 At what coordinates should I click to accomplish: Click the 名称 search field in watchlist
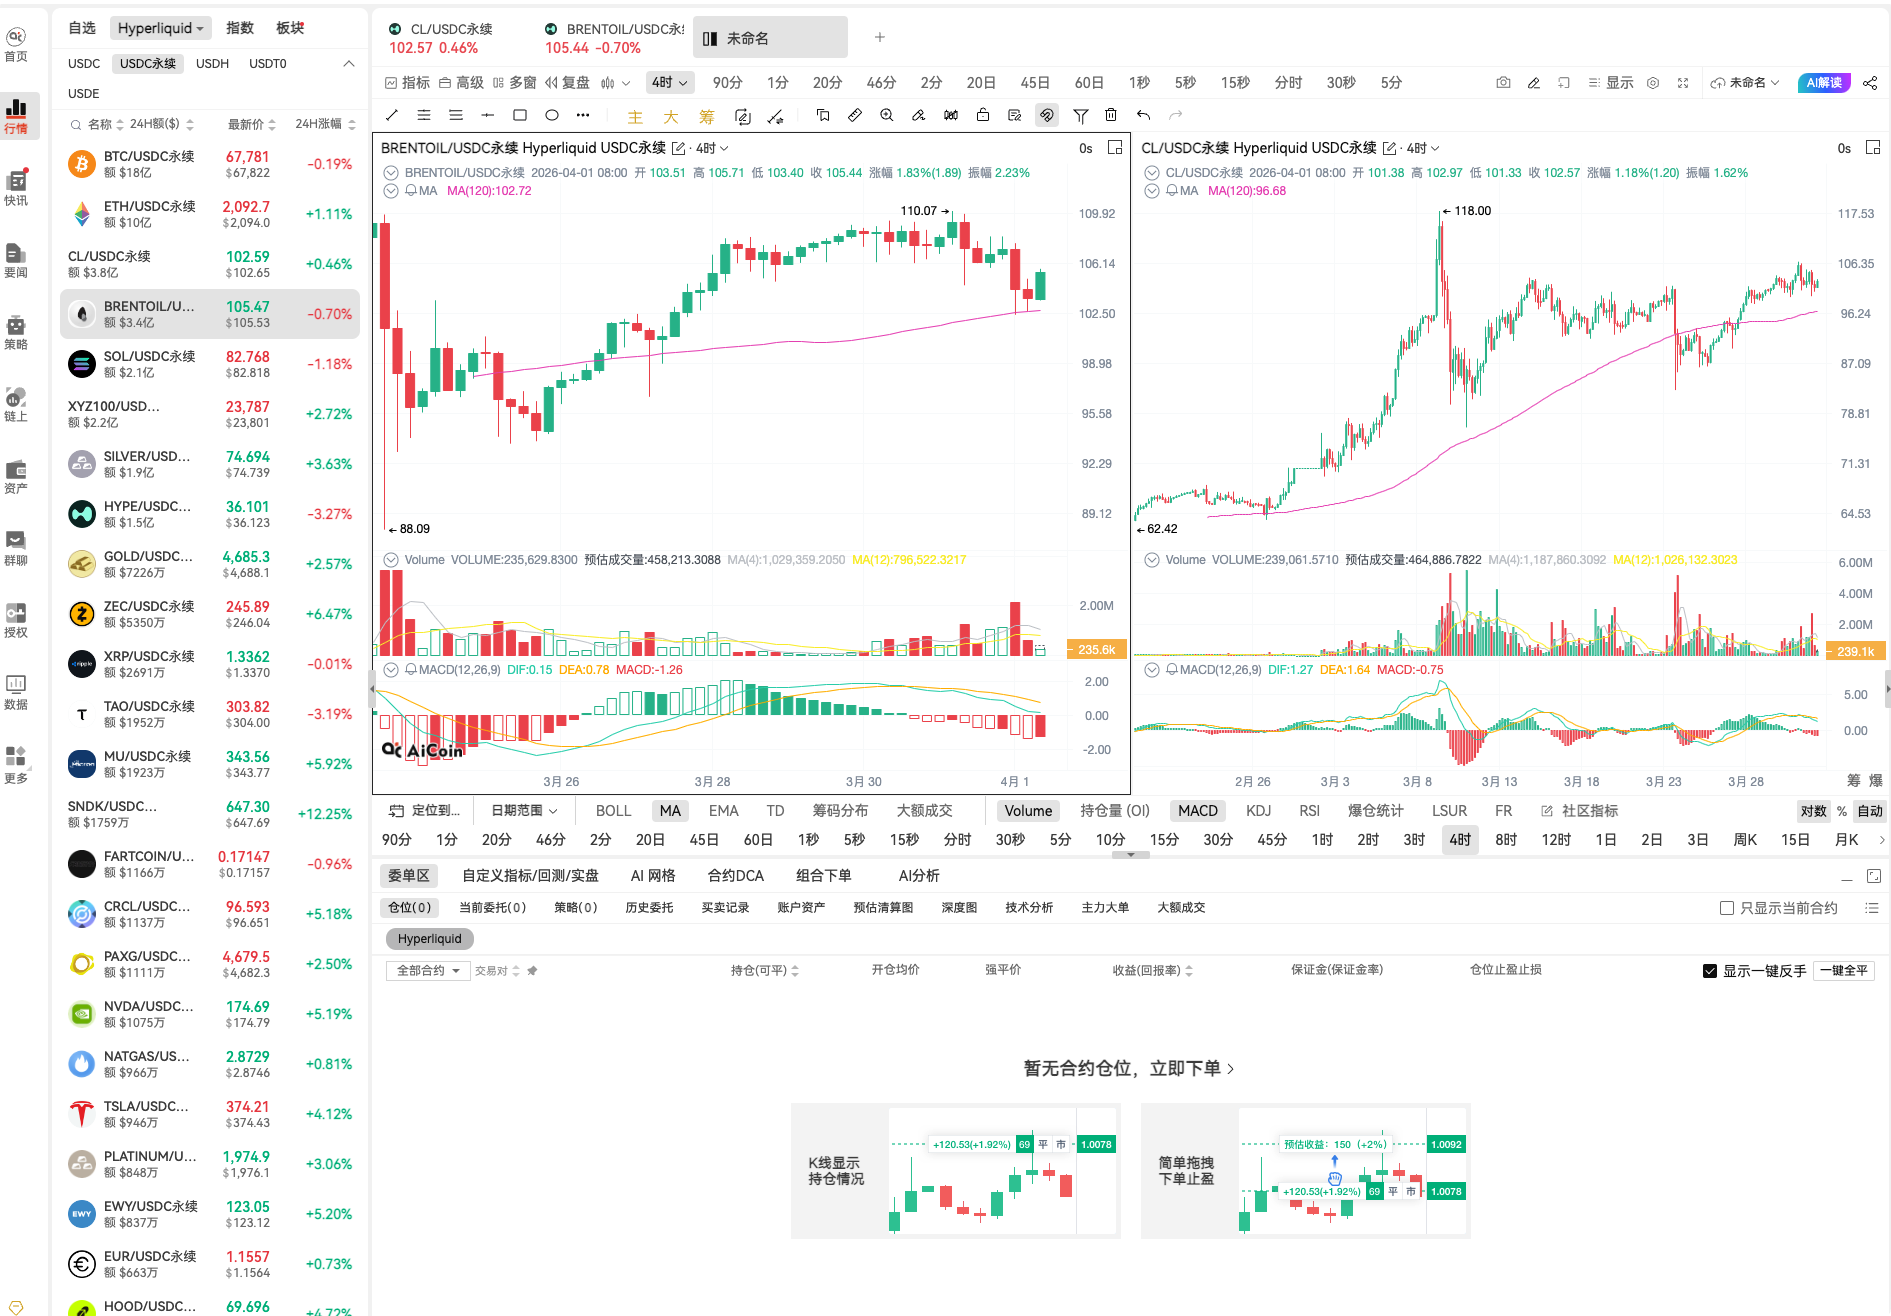coord(99,124)
